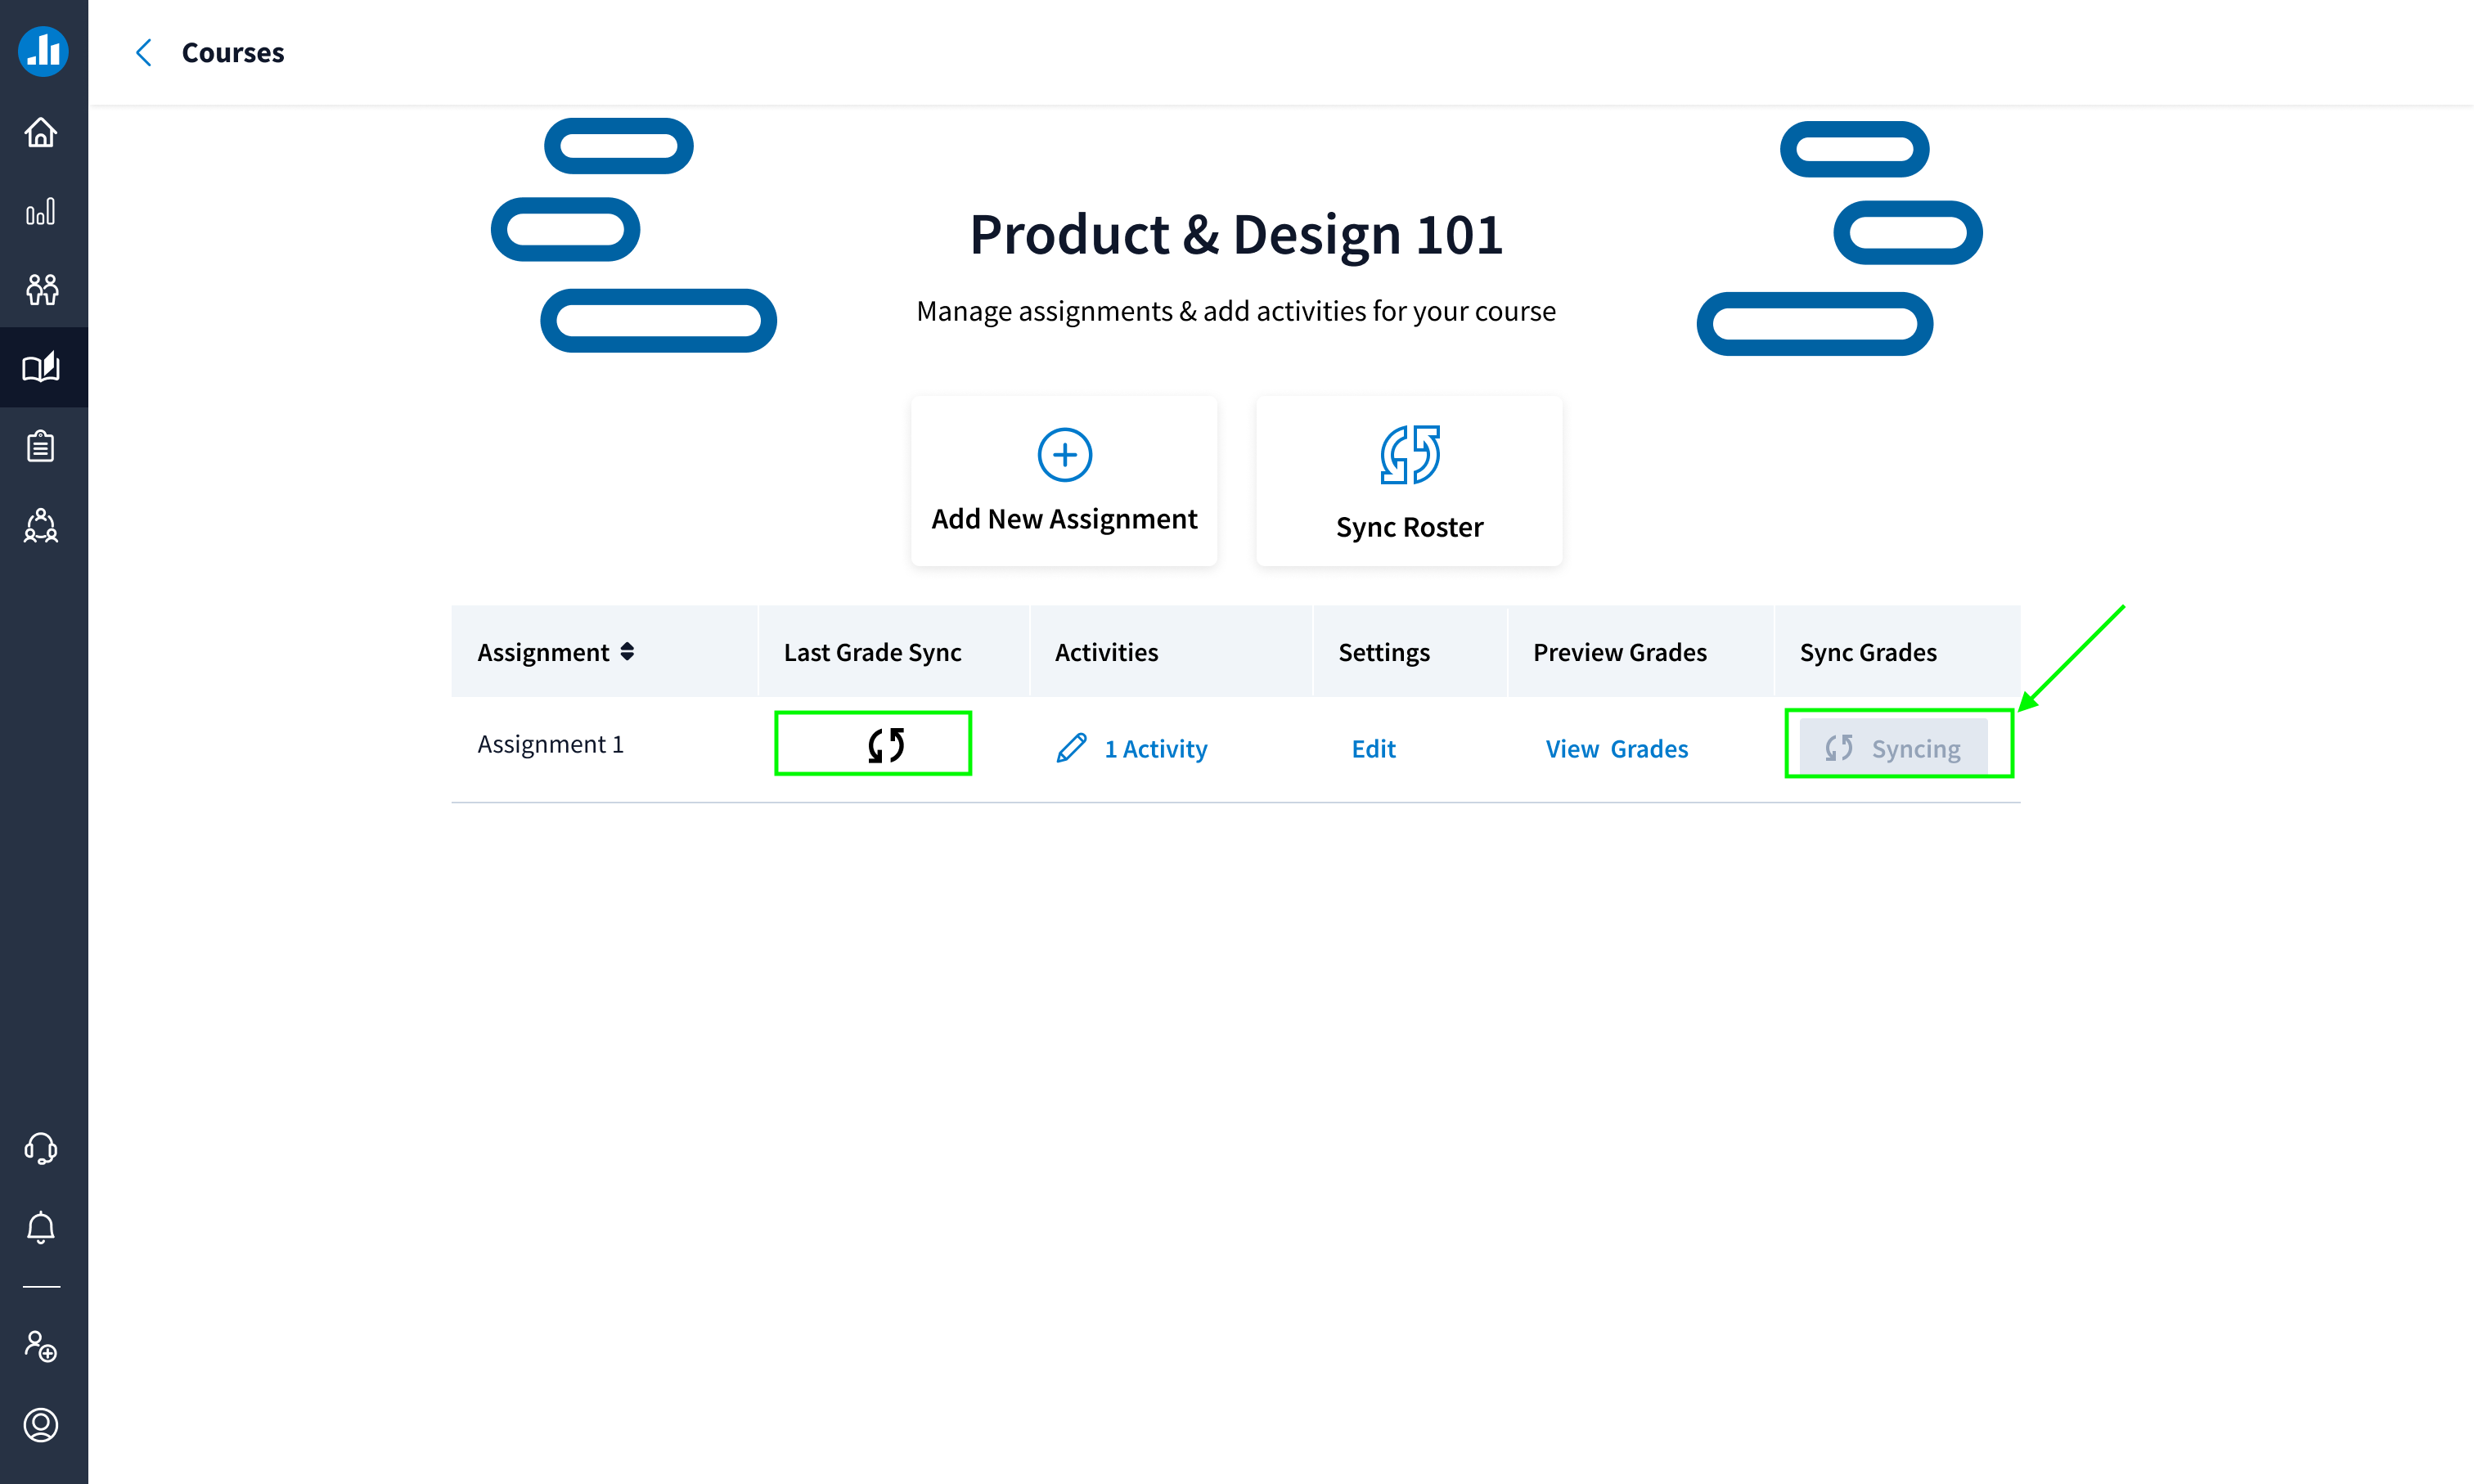Open the clipboard assignments sidebar icon
This screenshot has height=1484, width=2474.
[41, 446]
